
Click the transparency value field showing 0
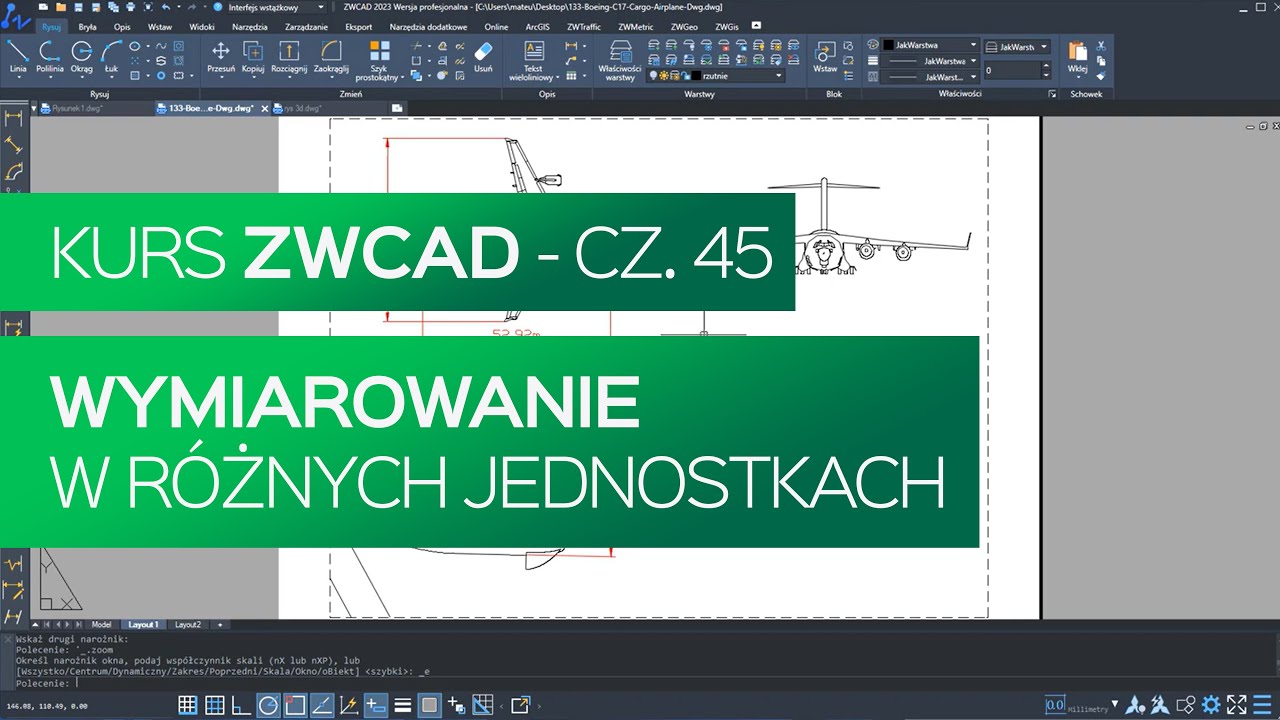pyautogui.click(x=1012, y=70)
